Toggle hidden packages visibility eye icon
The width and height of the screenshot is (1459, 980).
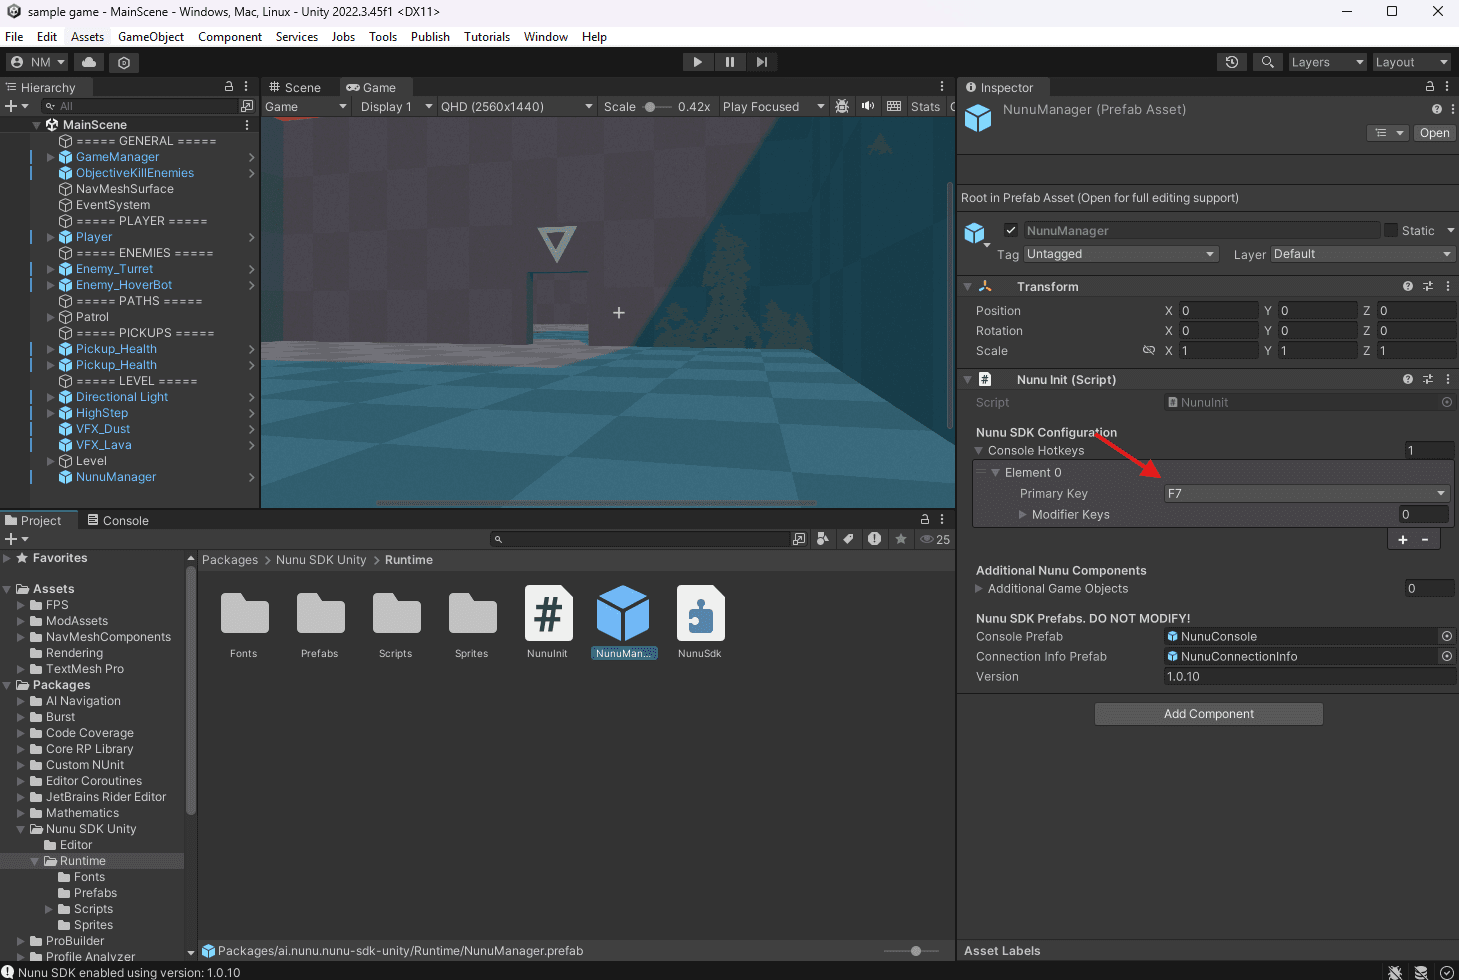point(935,539)
